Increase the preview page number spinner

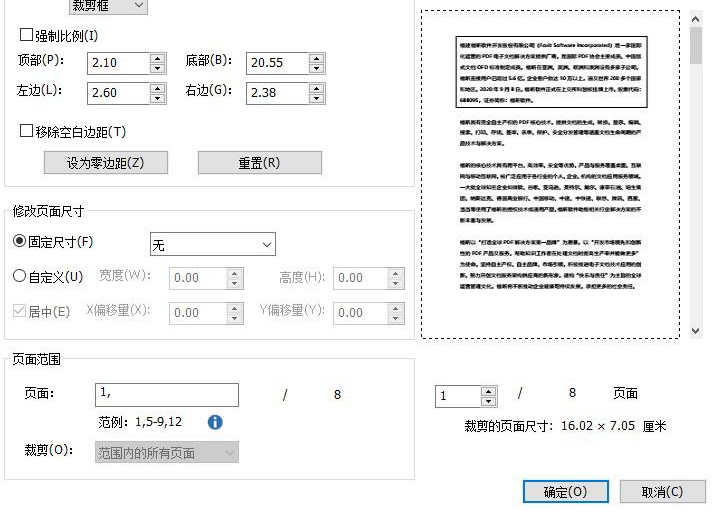point(488,391)
